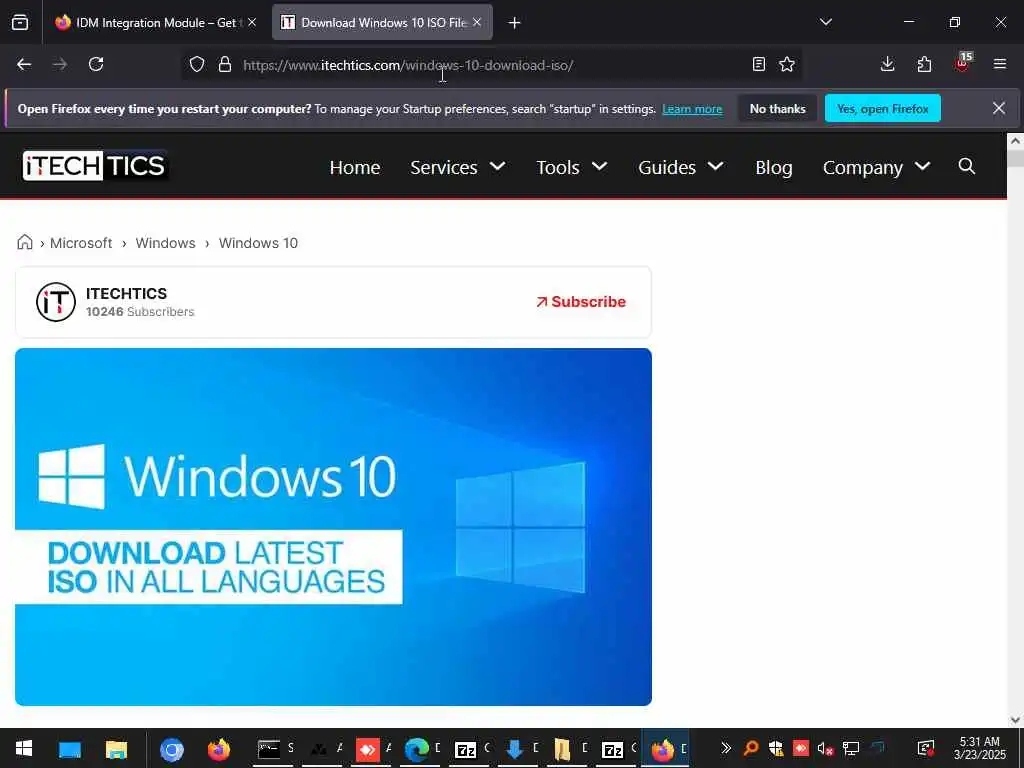
Task: Click the muted volume tray icon
Action: [825, 748]
